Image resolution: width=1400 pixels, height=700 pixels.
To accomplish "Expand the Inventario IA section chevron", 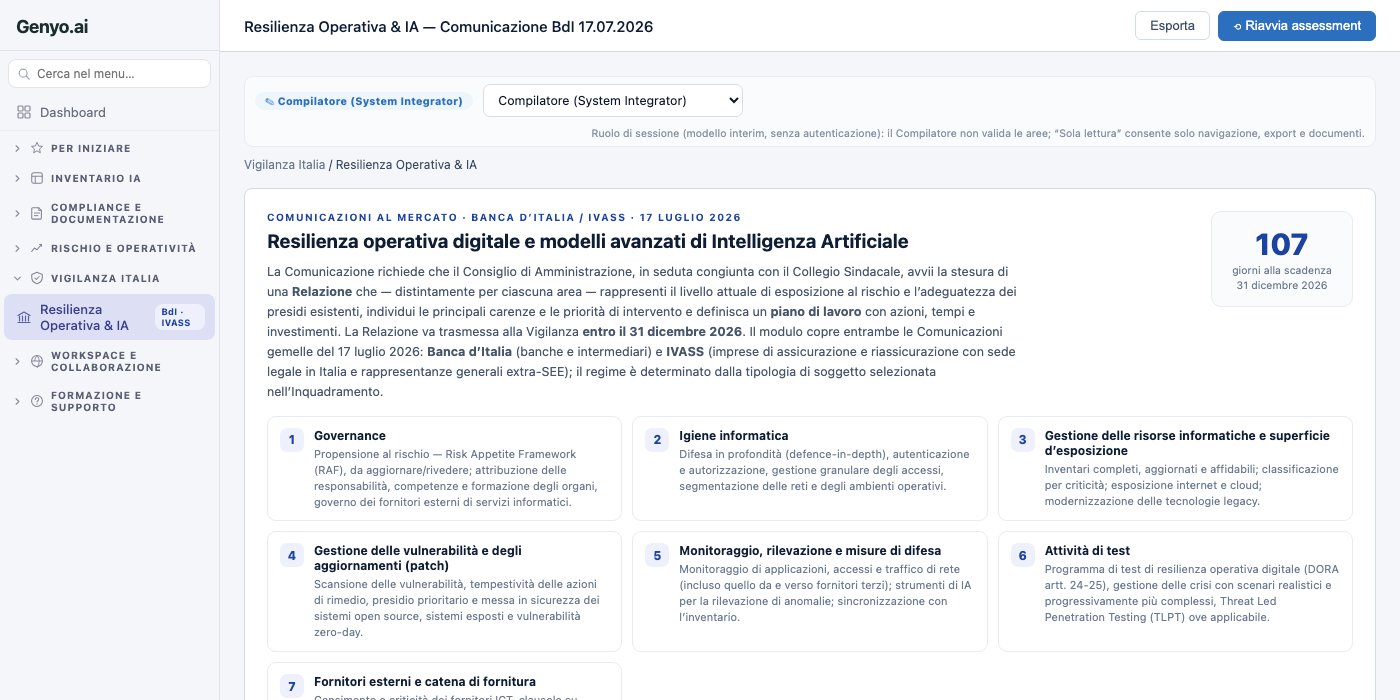I will point(17,178).
